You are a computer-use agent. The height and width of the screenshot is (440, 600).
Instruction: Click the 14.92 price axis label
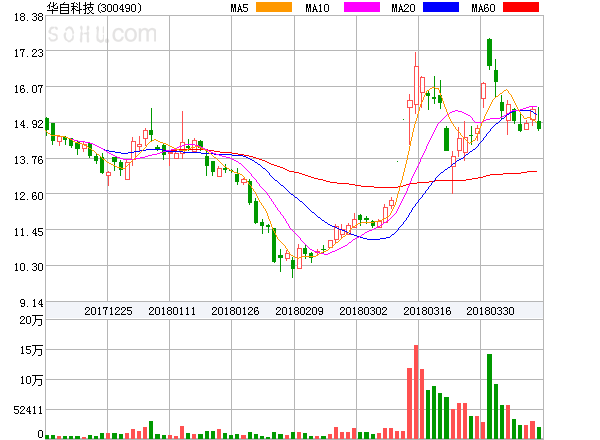coord(29,124)
